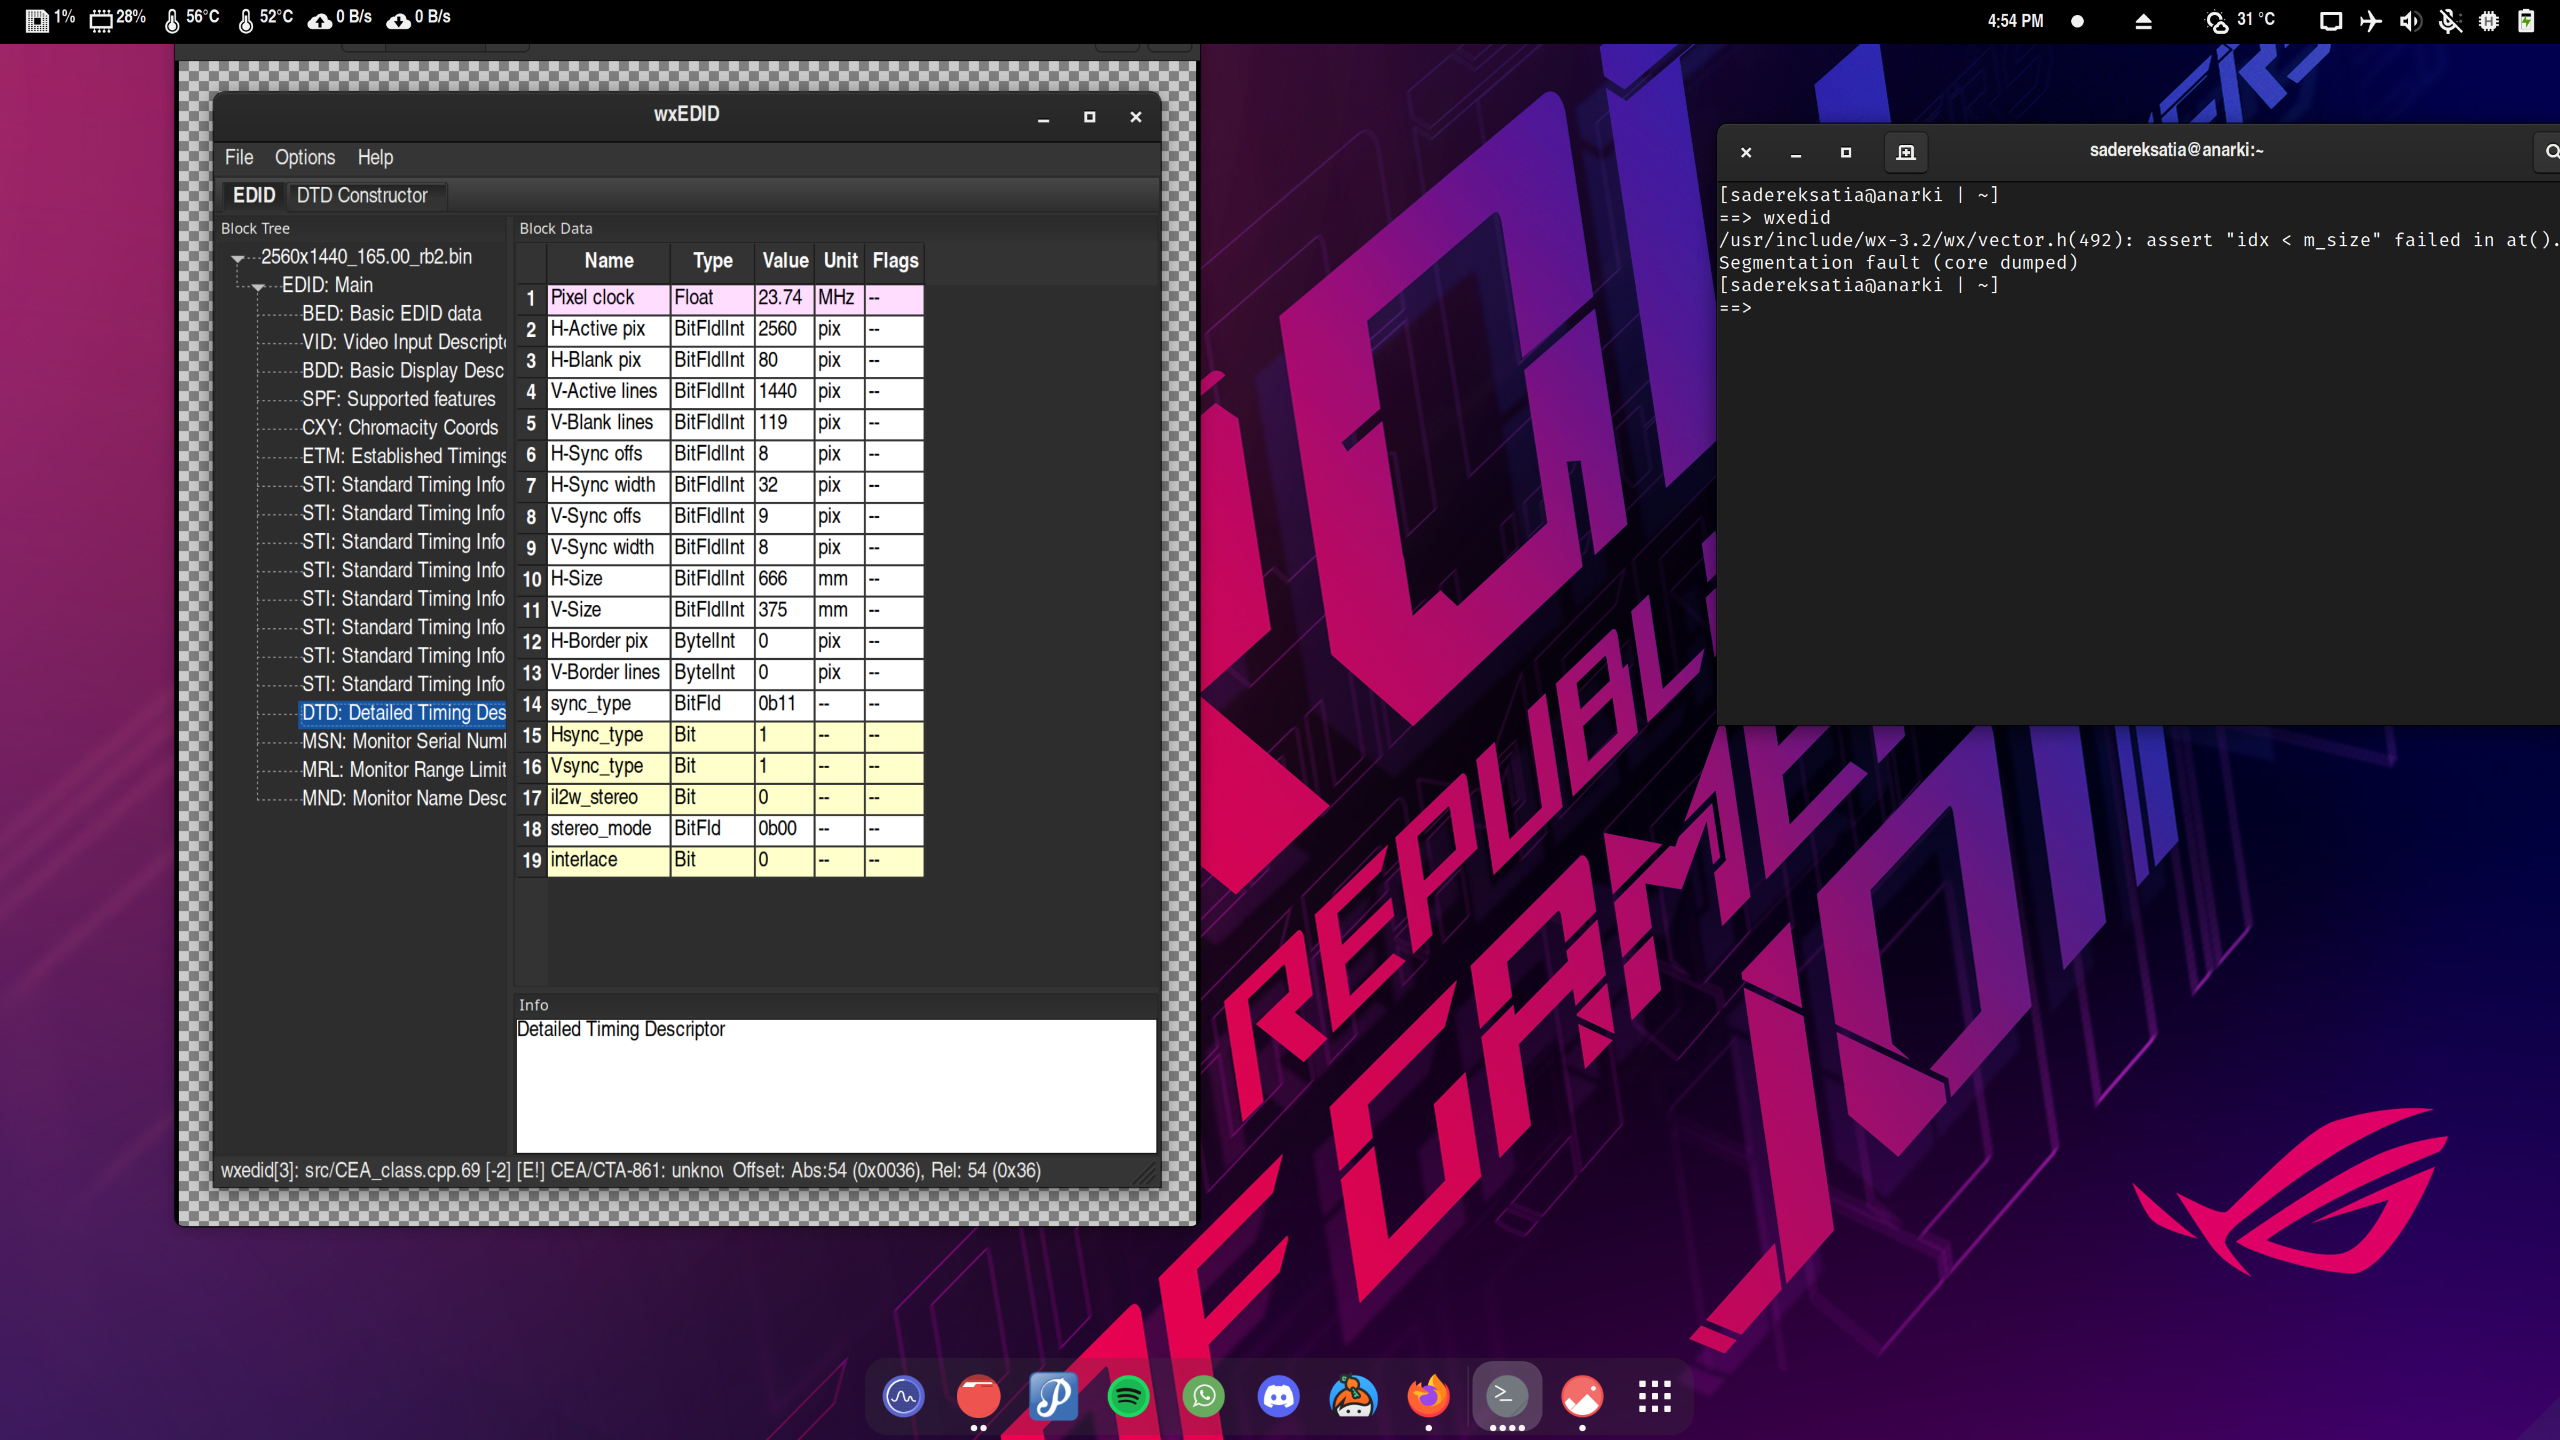
Task: Click the new tab button in terminal
Action: click(1906, 152)
